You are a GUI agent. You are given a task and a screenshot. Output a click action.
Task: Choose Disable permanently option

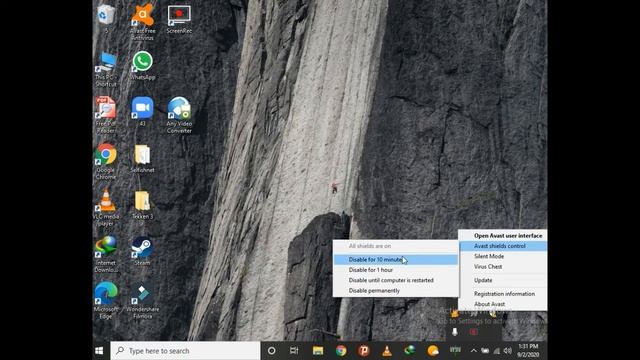click(x=396, y=291)
